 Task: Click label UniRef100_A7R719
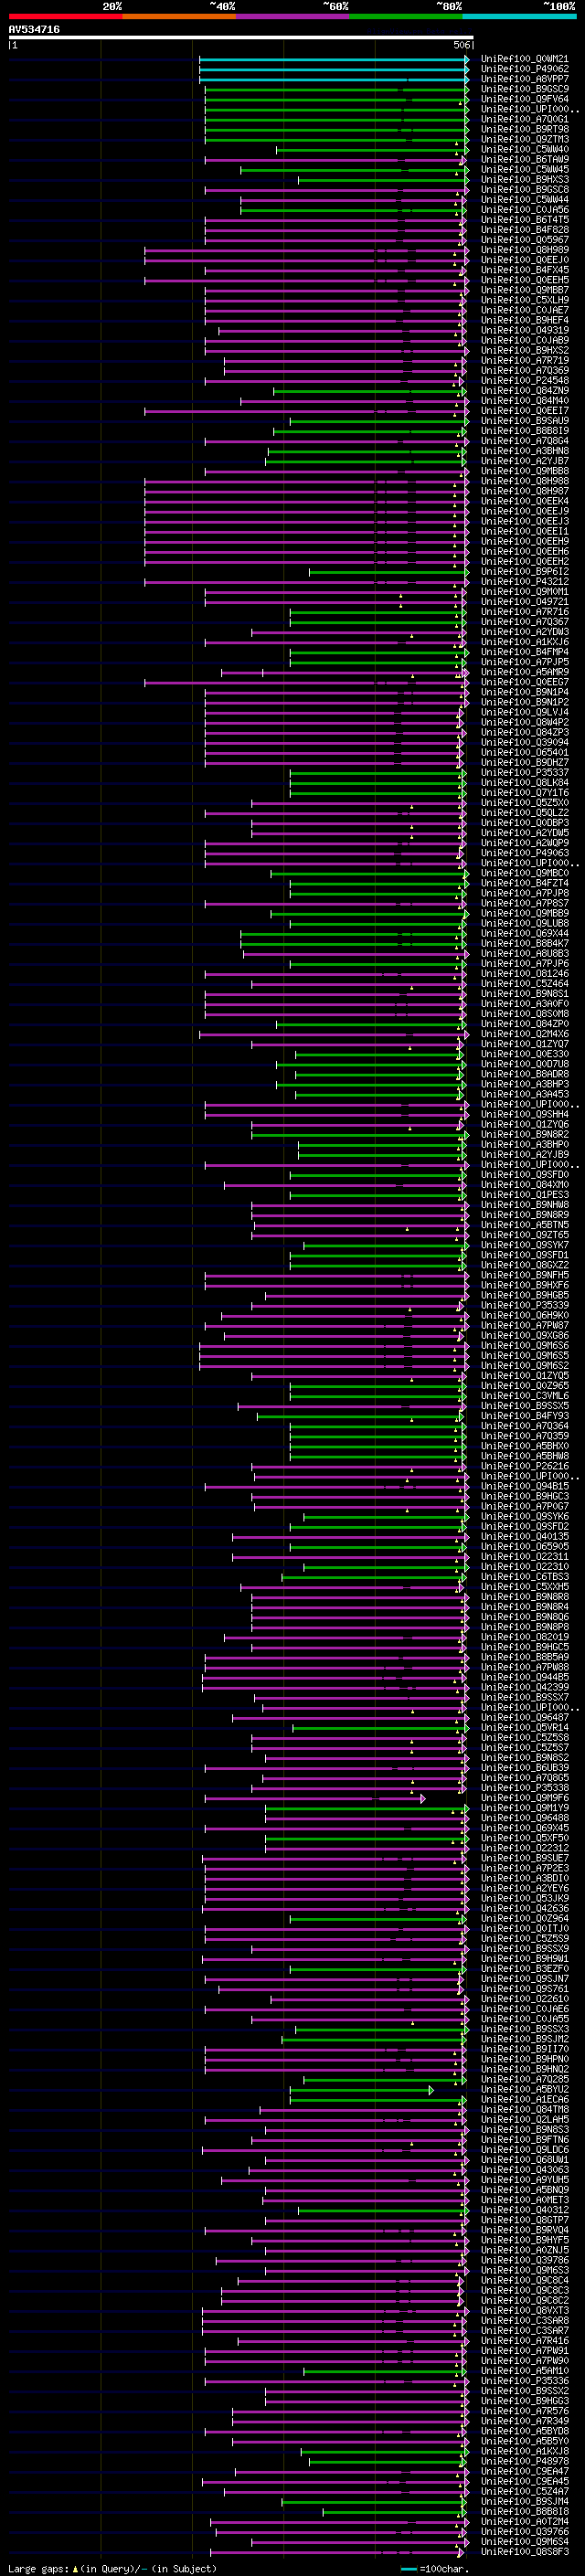[525, 361]
